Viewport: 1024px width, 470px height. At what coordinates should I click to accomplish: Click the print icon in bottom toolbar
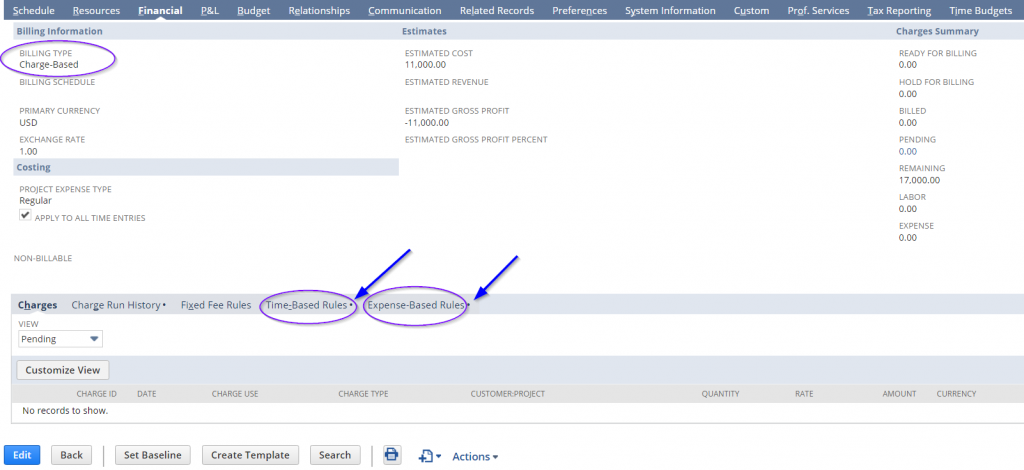[392, 455]
